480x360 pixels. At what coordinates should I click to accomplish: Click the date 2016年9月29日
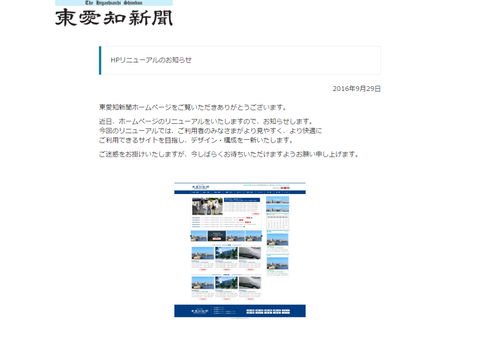[356, 89]
